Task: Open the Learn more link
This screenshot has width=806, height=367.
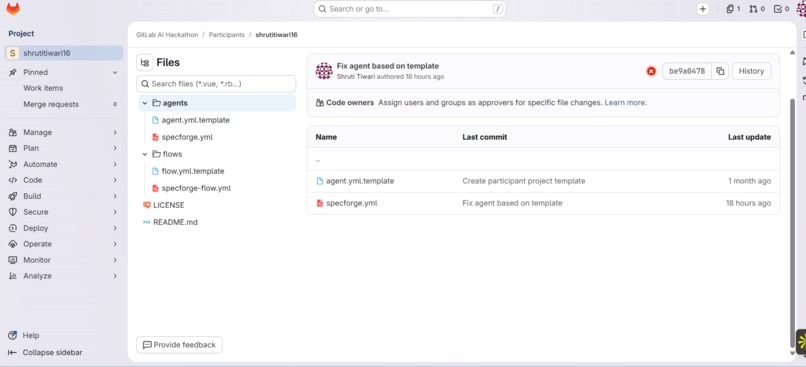Action: pyautogui.click(x=626, y=102)
